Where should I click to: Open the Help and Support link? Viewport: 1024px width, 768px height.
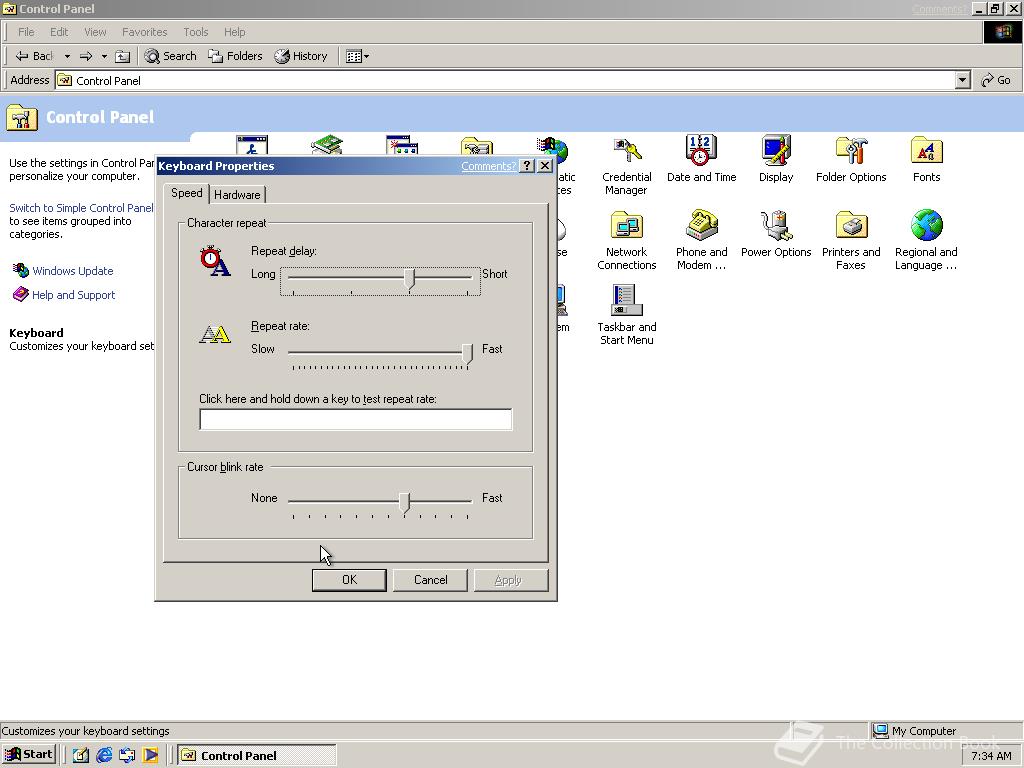(73, 295)
